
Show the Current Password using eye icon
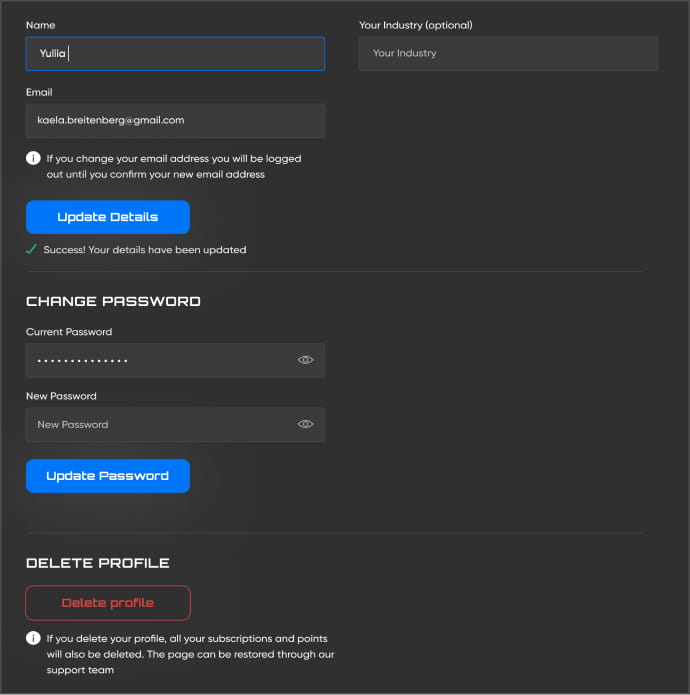[306, 360]
